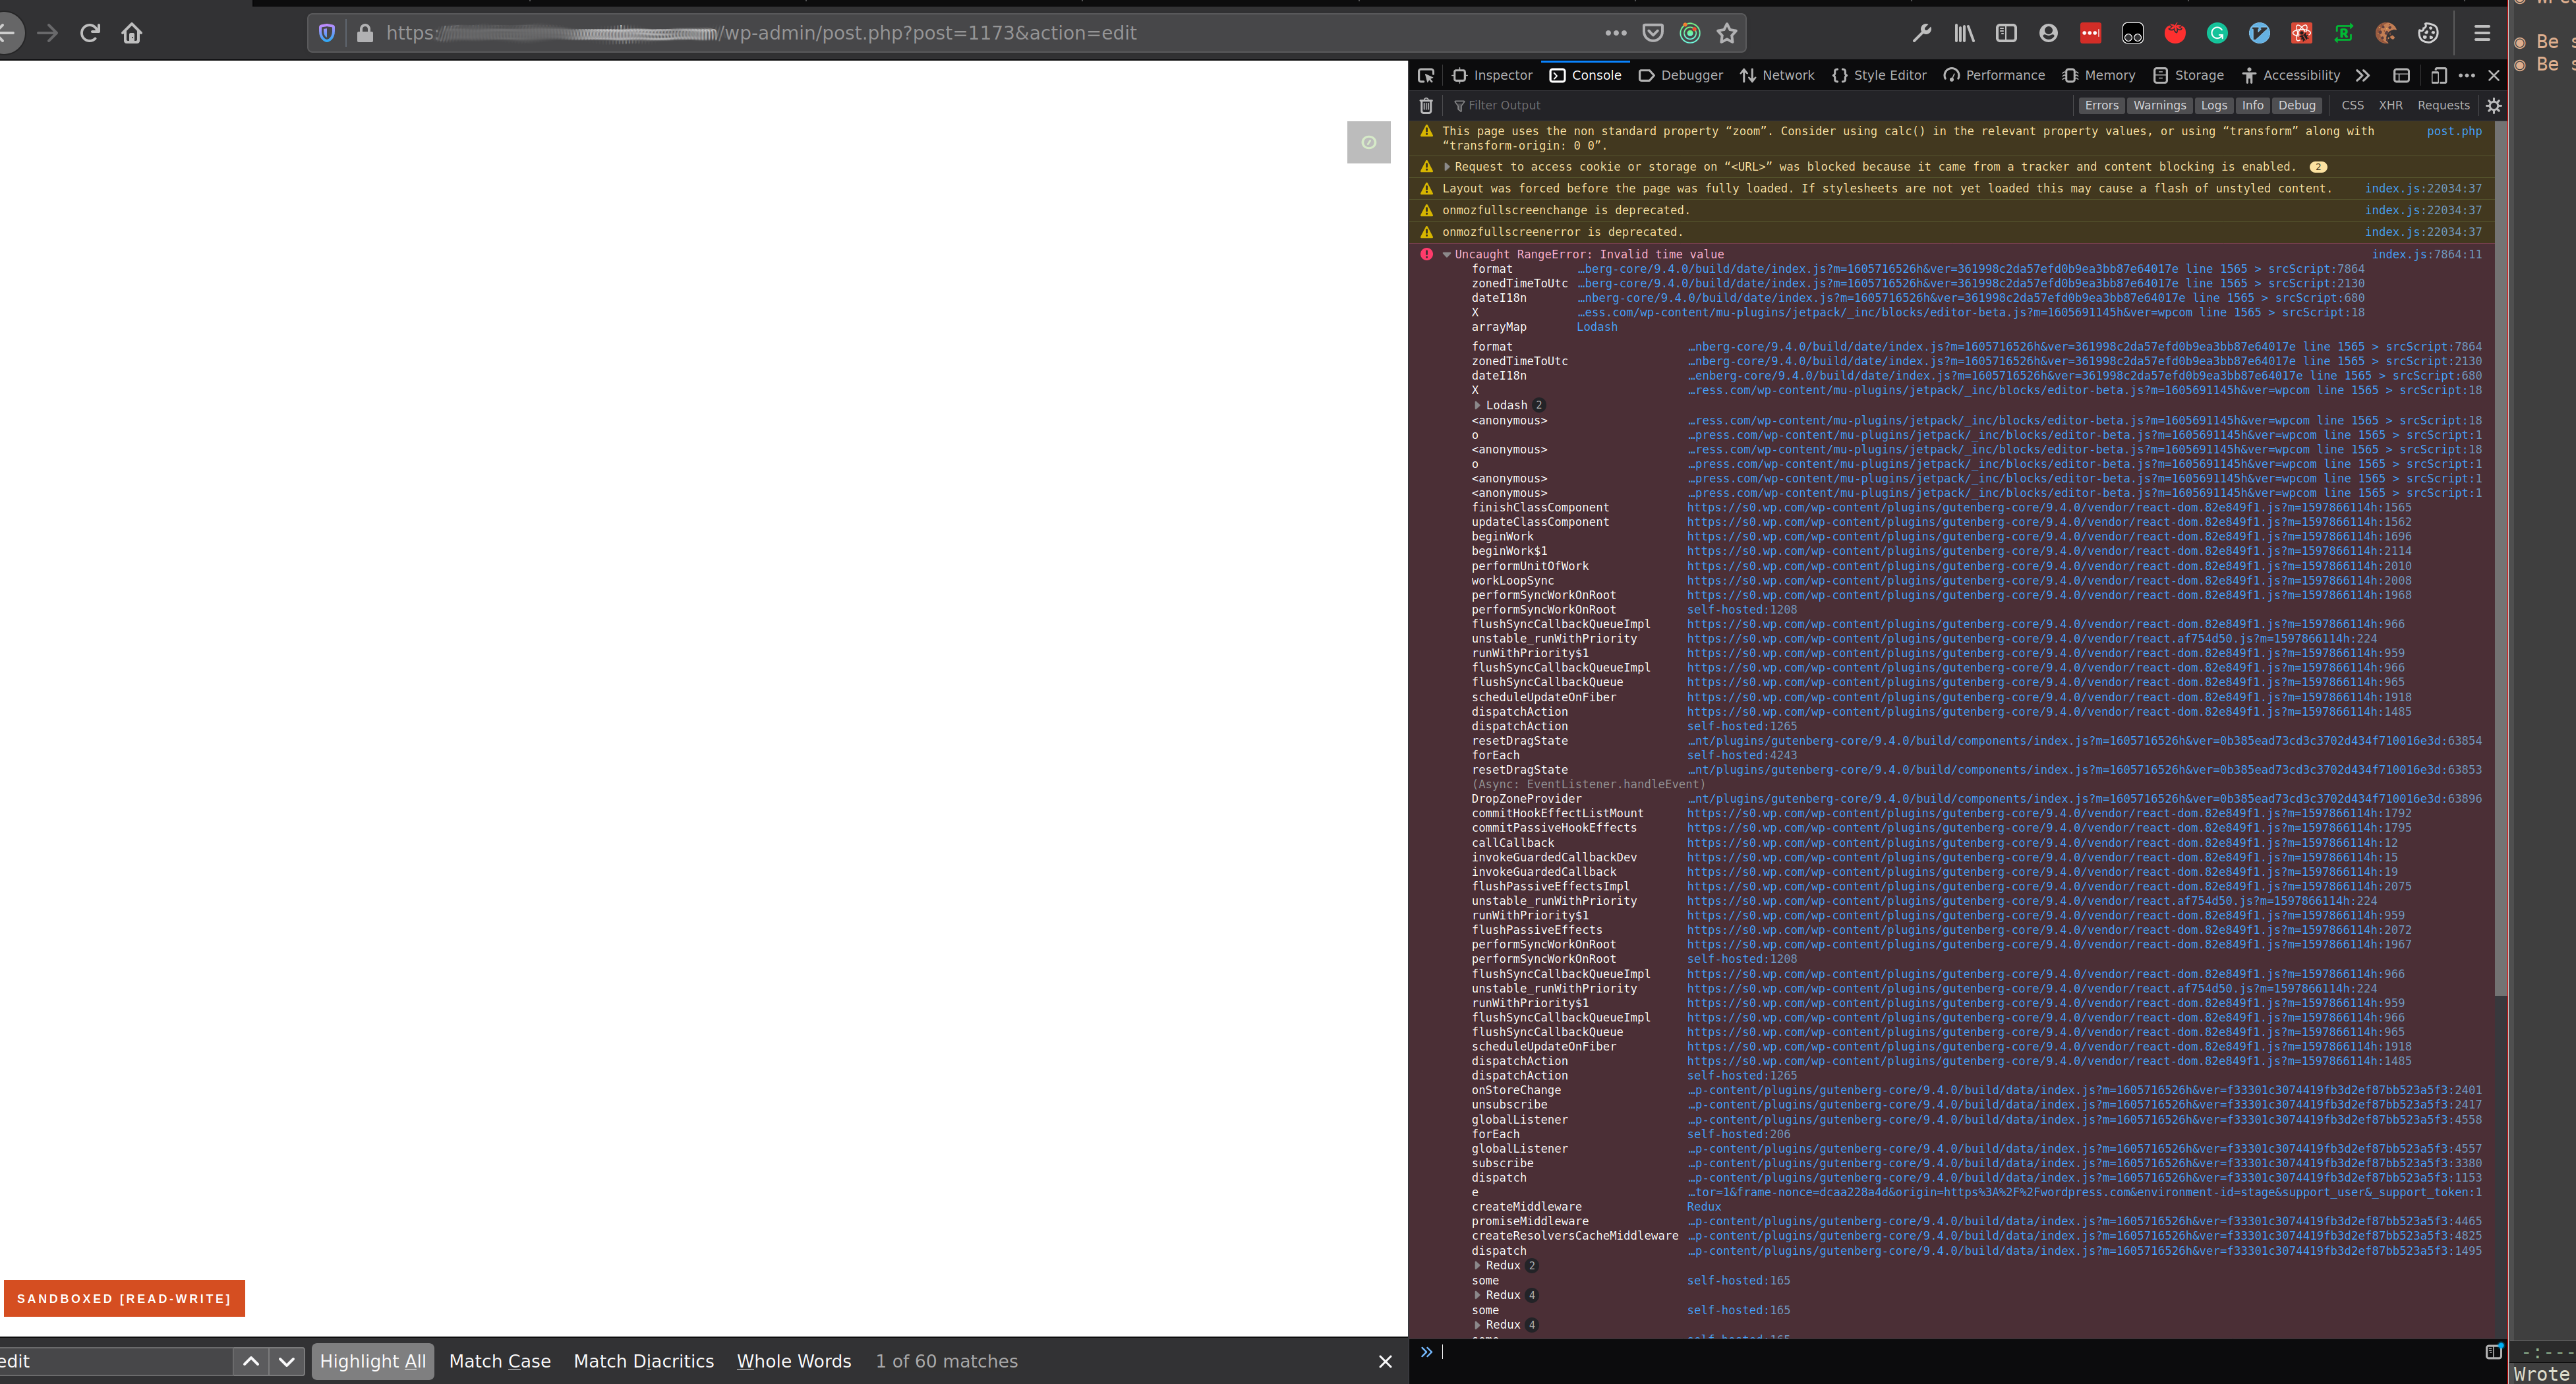Toggle Match Case in the find bar
The image size is (2576, 1384).
point(499,1361)
